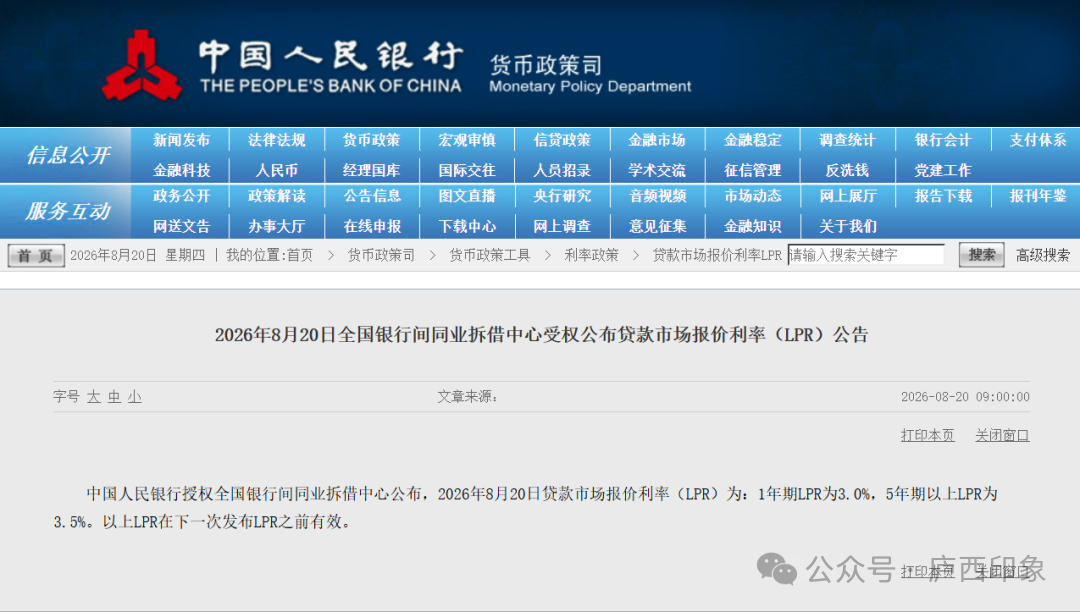
Task: Open 公告信息 navigation item
Action: coord(372,196)
